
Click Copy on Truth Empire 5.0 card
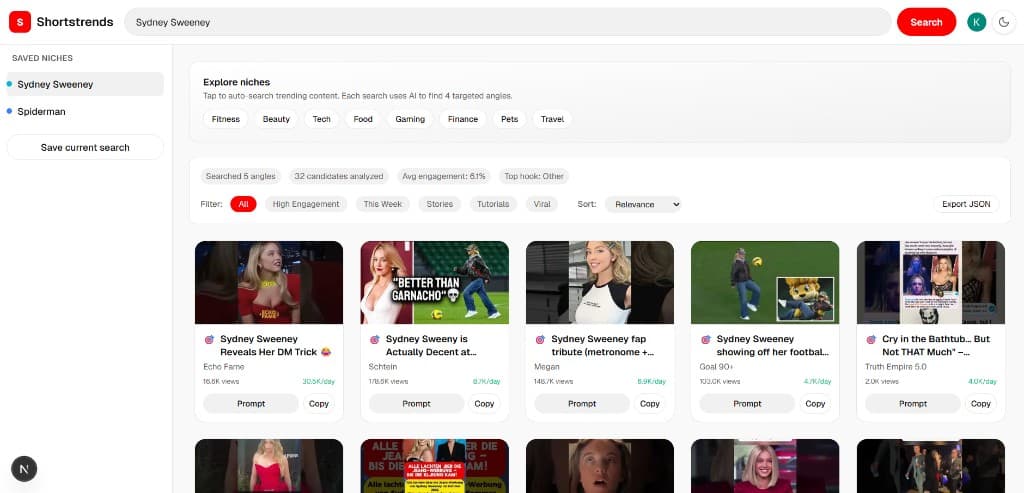pyautogui.click(x=981, y=404)
